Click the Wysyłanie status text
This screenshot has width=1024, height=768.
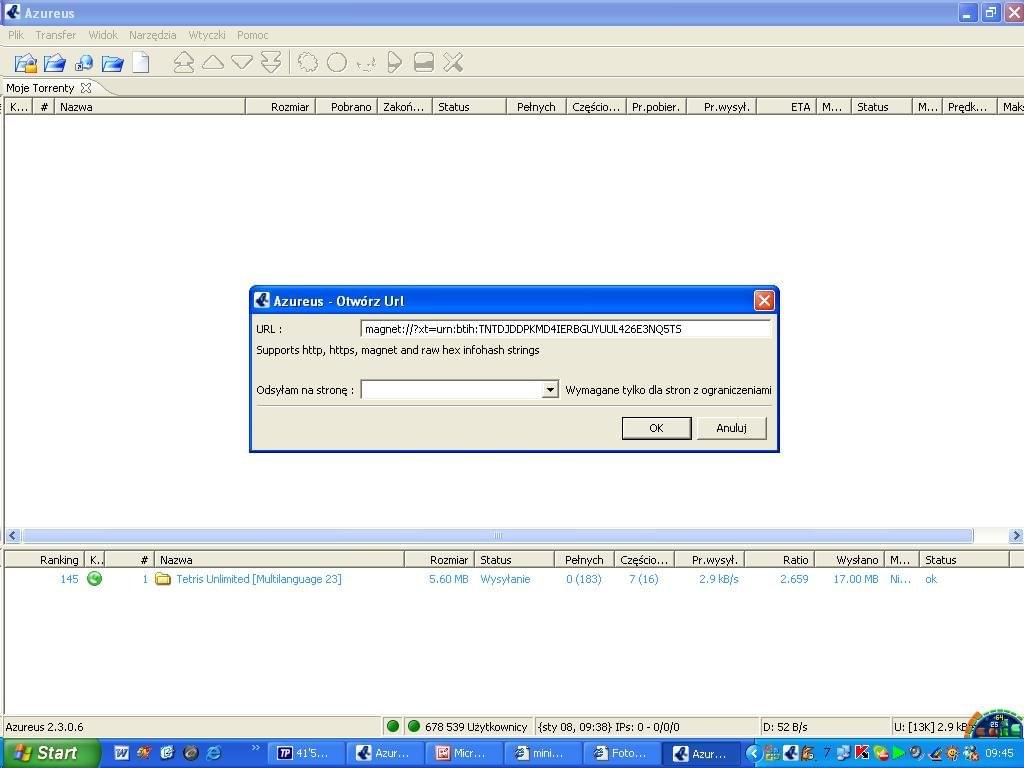click(505, 579)
